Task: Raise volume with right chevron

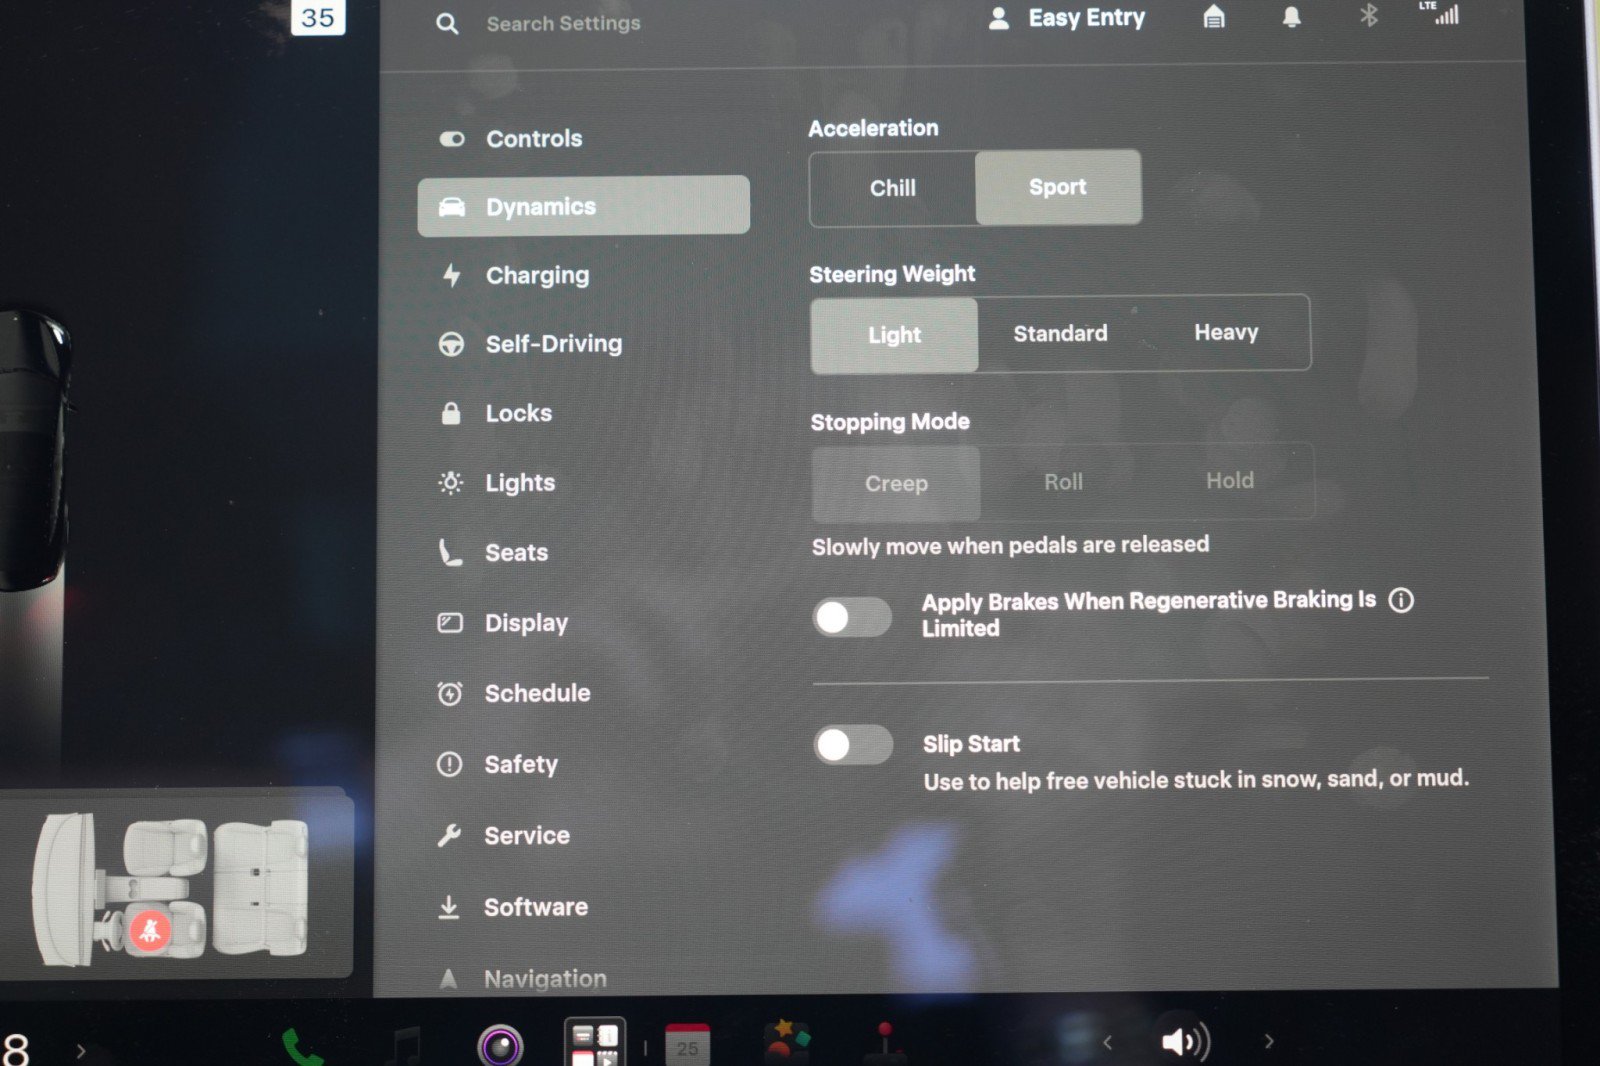Action: [x=1269, y=1041]
